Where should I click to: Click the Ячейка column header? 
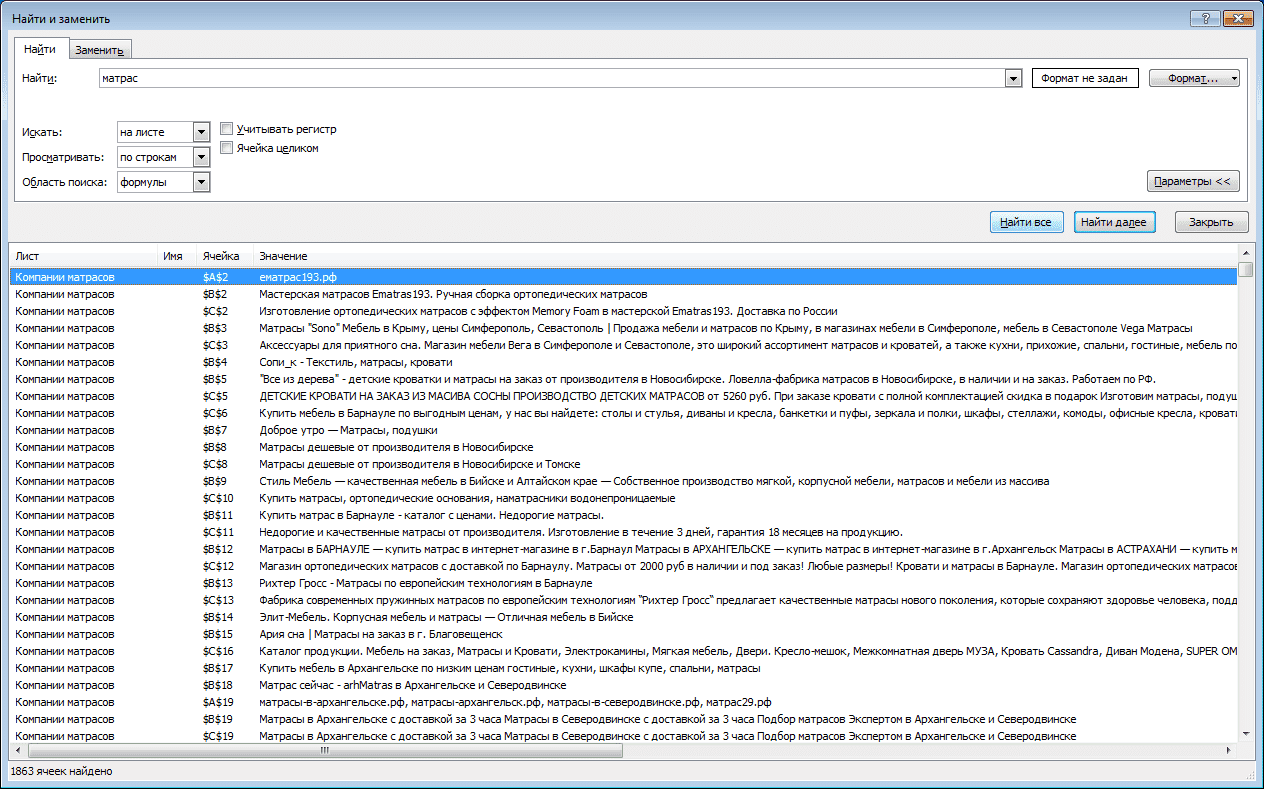[224, 257]
